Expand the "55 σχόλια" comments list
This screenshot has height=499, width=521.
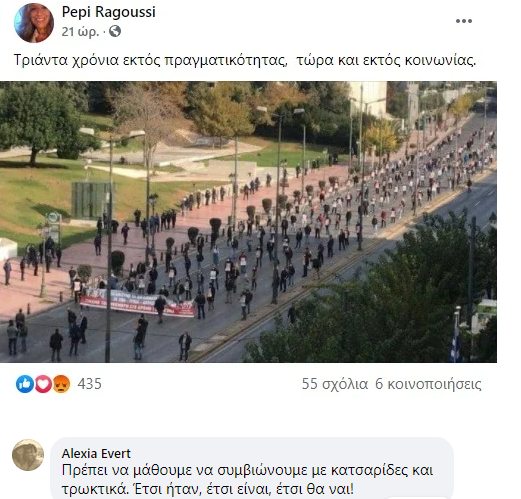coord(335,384)
